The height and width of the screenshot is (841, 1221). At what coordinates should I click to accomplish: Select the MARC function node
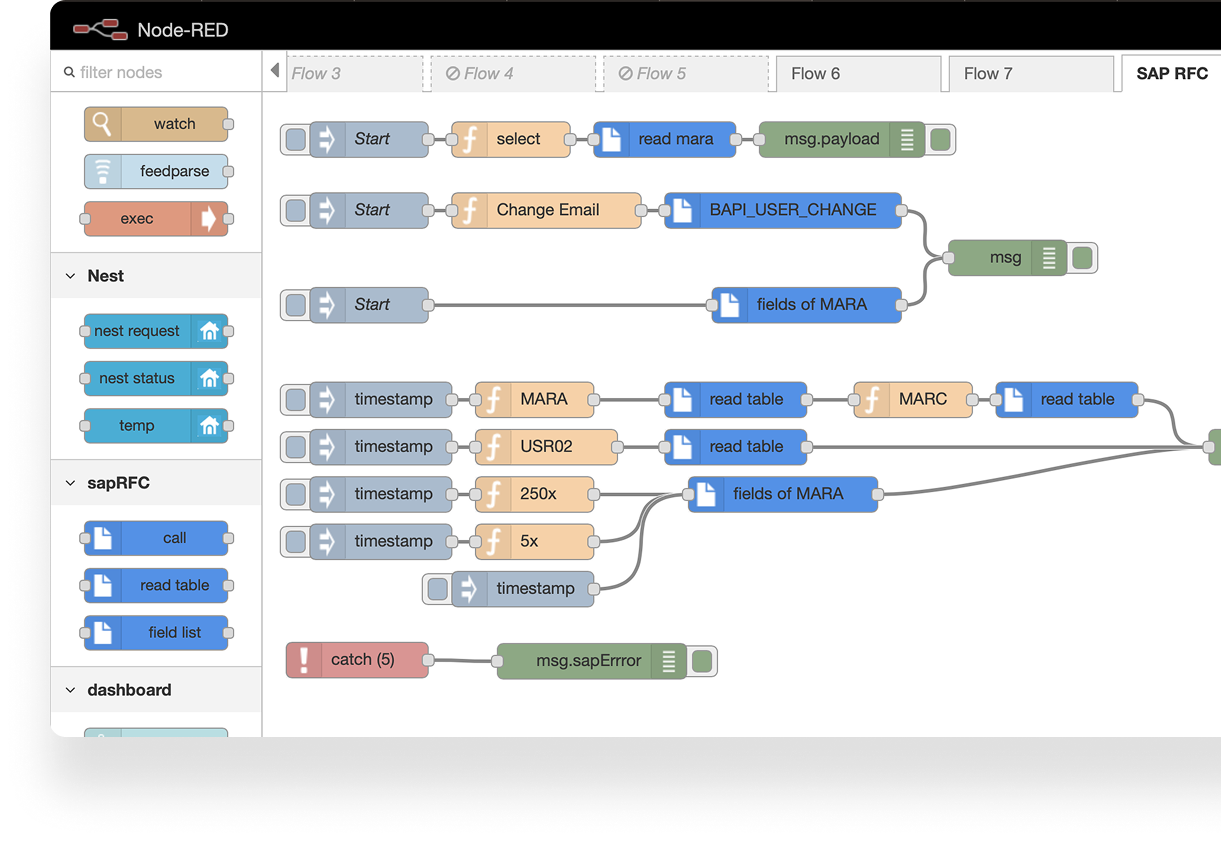coord(913,399)
